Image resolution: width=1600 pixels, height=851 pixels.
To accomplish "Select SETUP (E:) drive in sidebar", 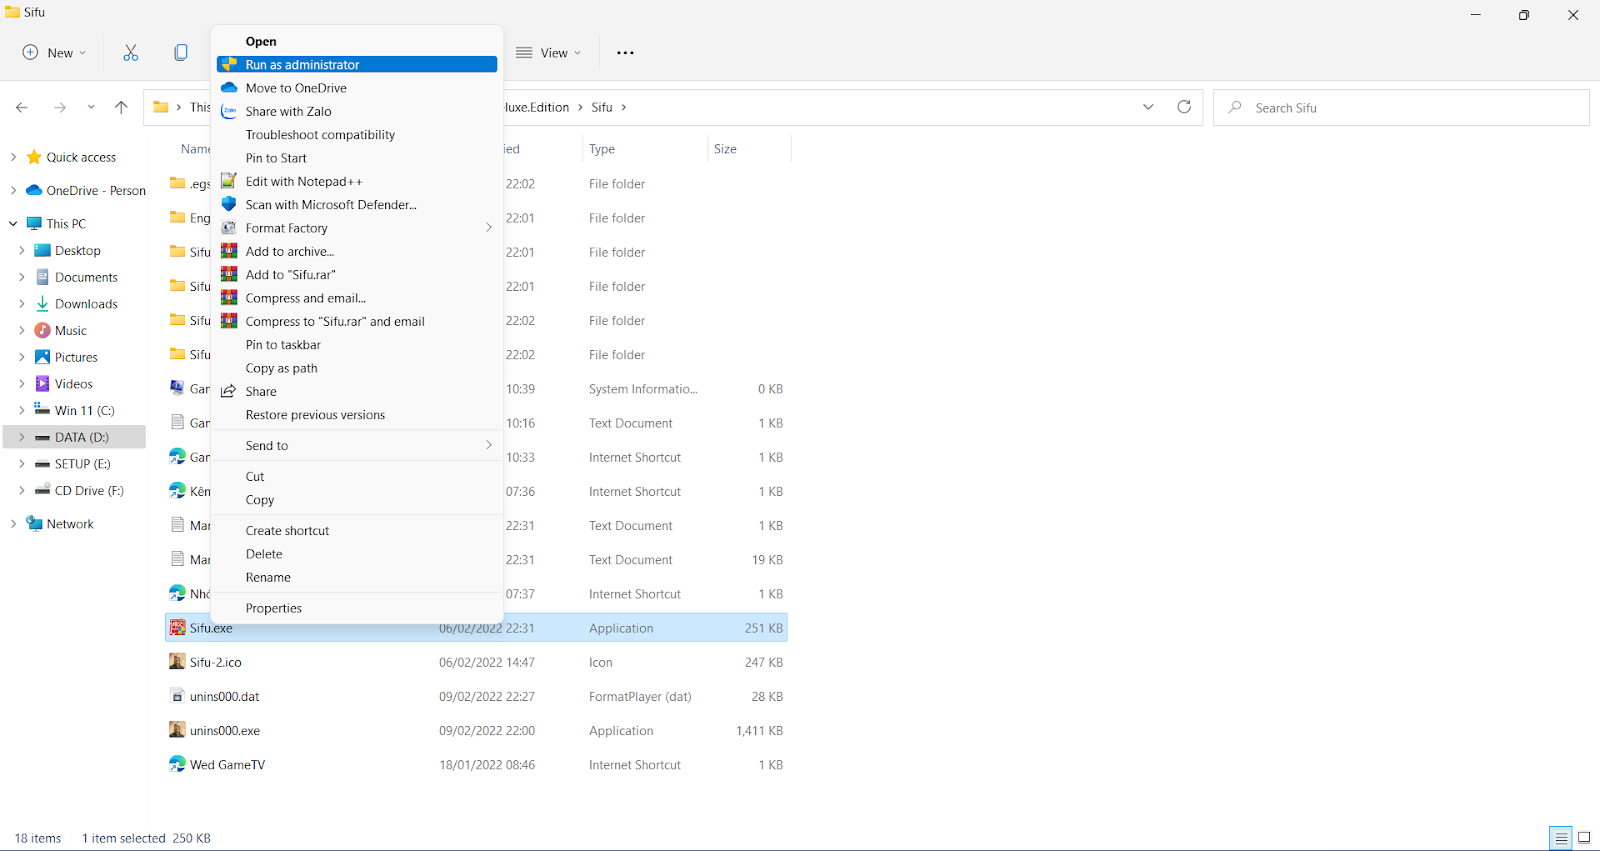I will point(83,464).
